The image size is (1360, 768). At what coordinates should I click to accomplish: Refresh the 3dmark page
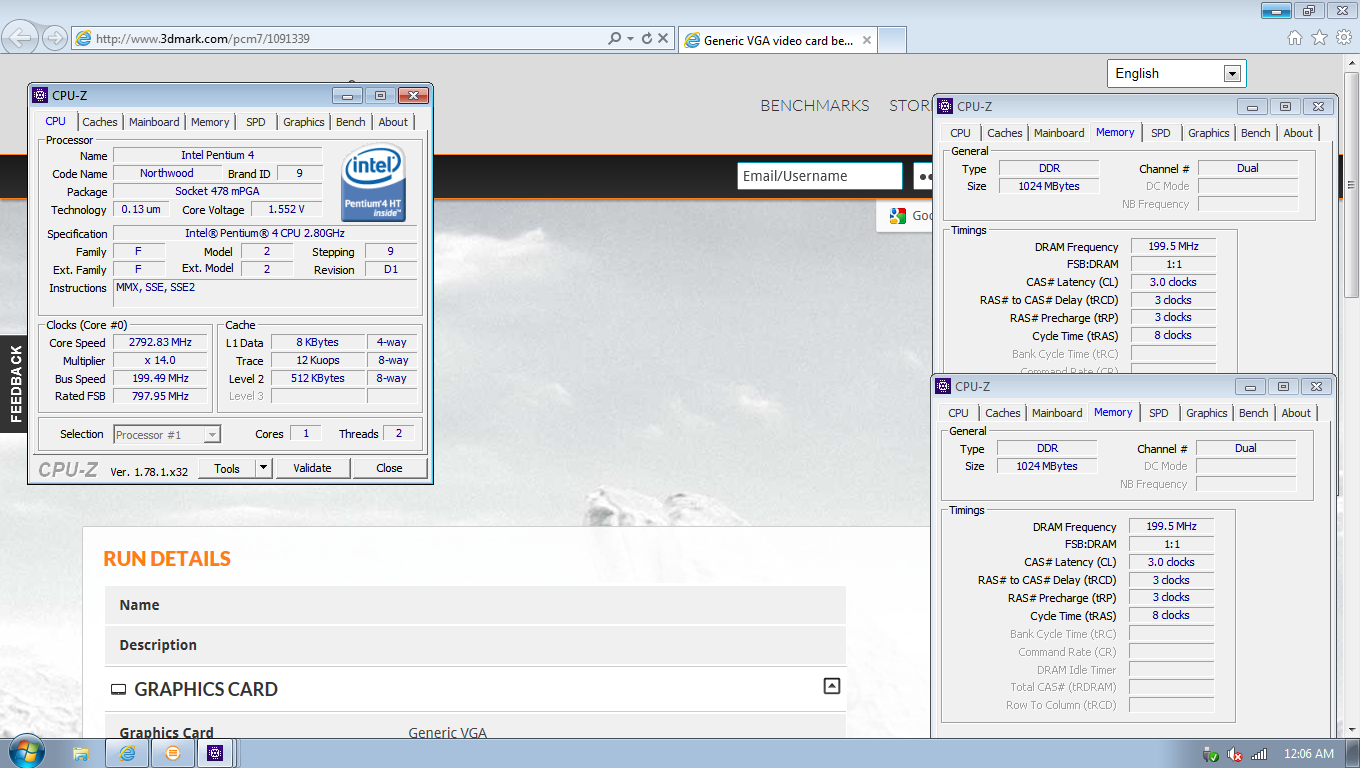click(x=647, y=39)
